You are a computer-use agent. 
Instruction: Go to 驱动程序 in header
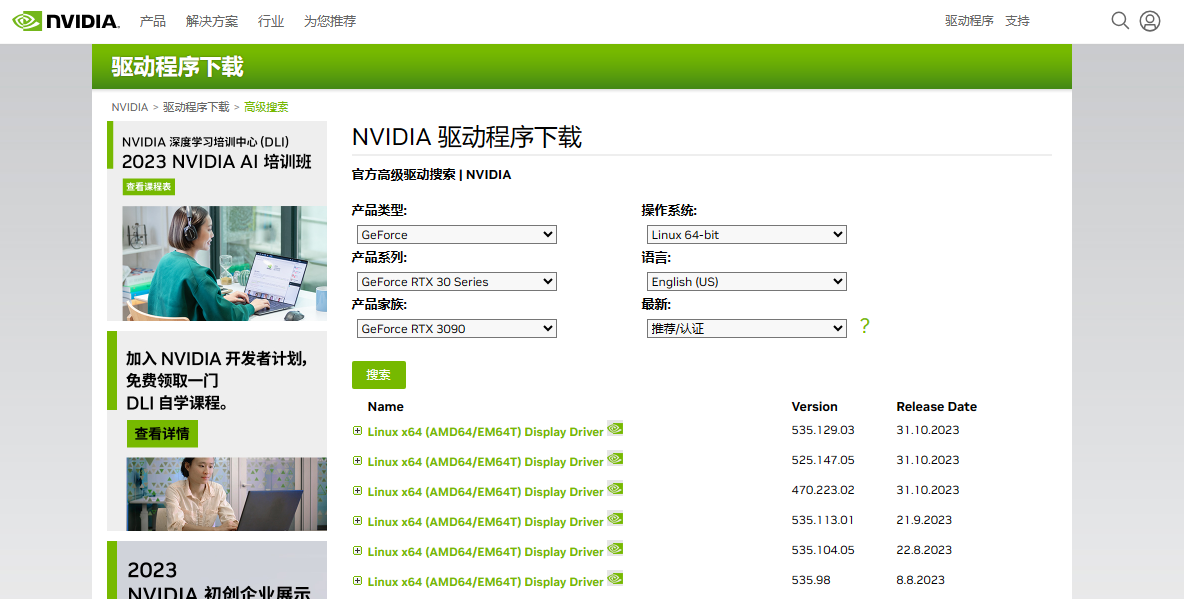click(969, 21)
